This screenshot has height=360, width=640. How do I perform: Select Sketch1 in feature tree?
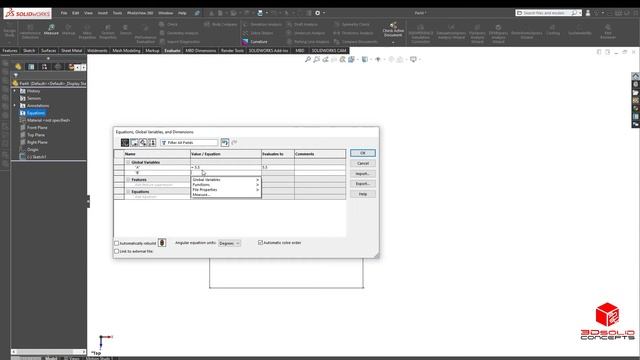click(36, 157)
